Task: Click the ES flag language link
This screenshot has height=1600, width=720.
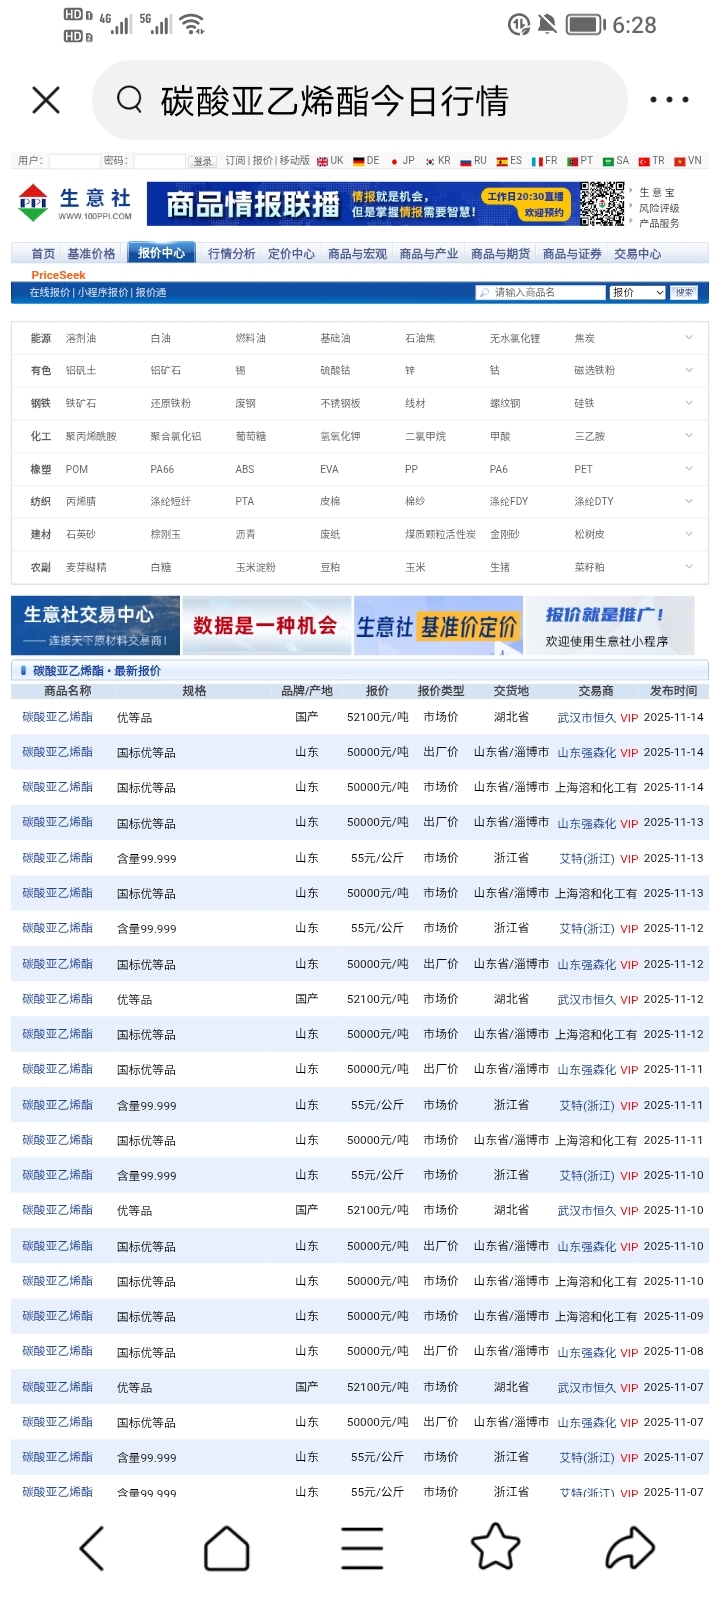Action: (x=509, y=161)
